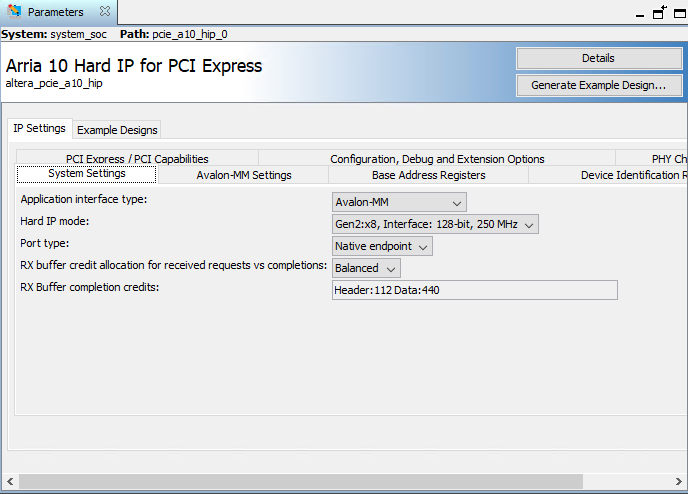Maximize the Parameters panel

pyautogui.click(x=680, y=14)
